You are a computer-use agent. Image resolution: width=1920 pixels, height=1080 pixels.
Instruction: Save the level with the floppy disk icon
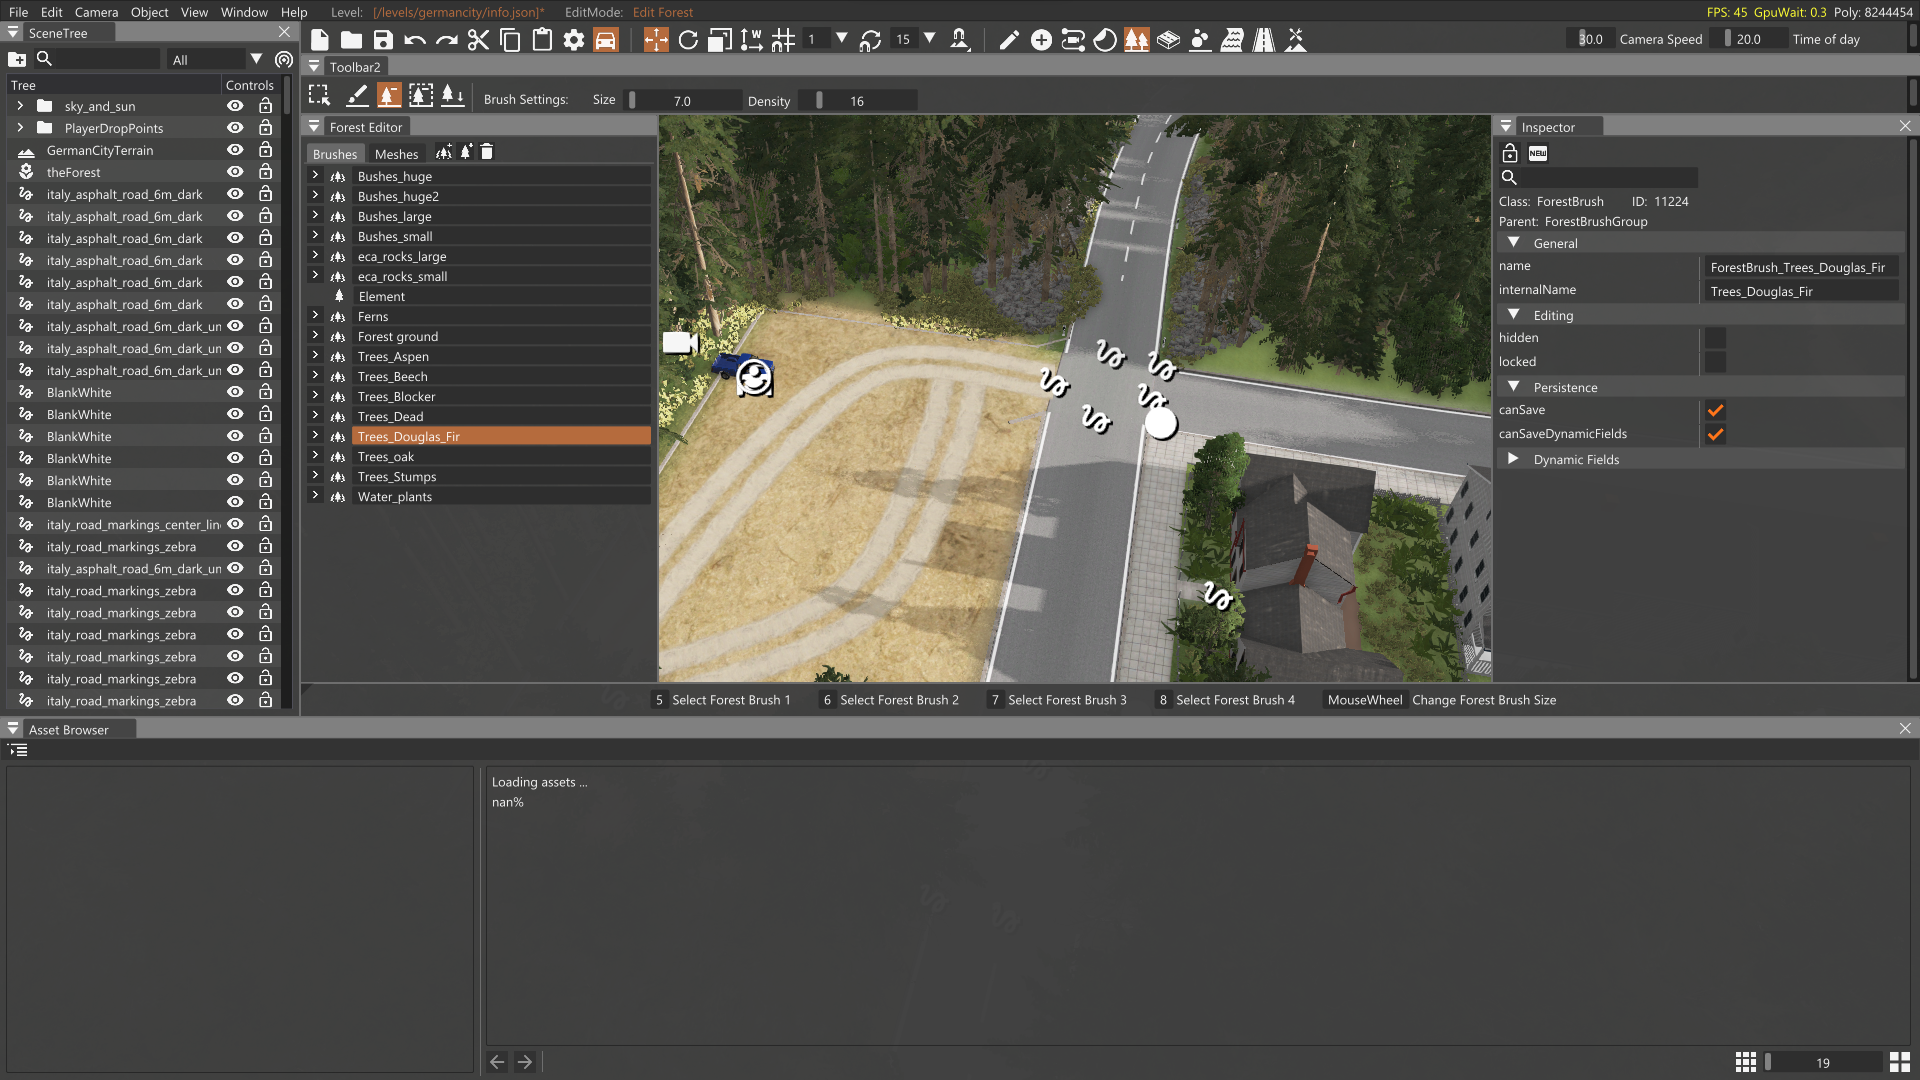(x=383, y=40)
